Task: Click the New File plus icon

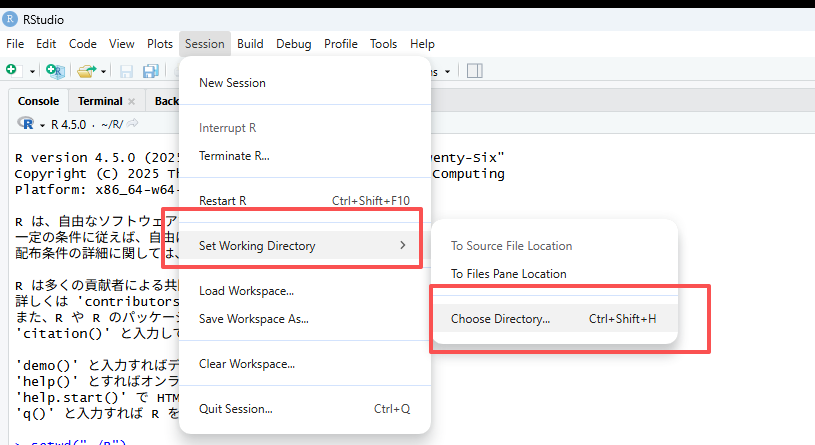Action: (11, 71)
